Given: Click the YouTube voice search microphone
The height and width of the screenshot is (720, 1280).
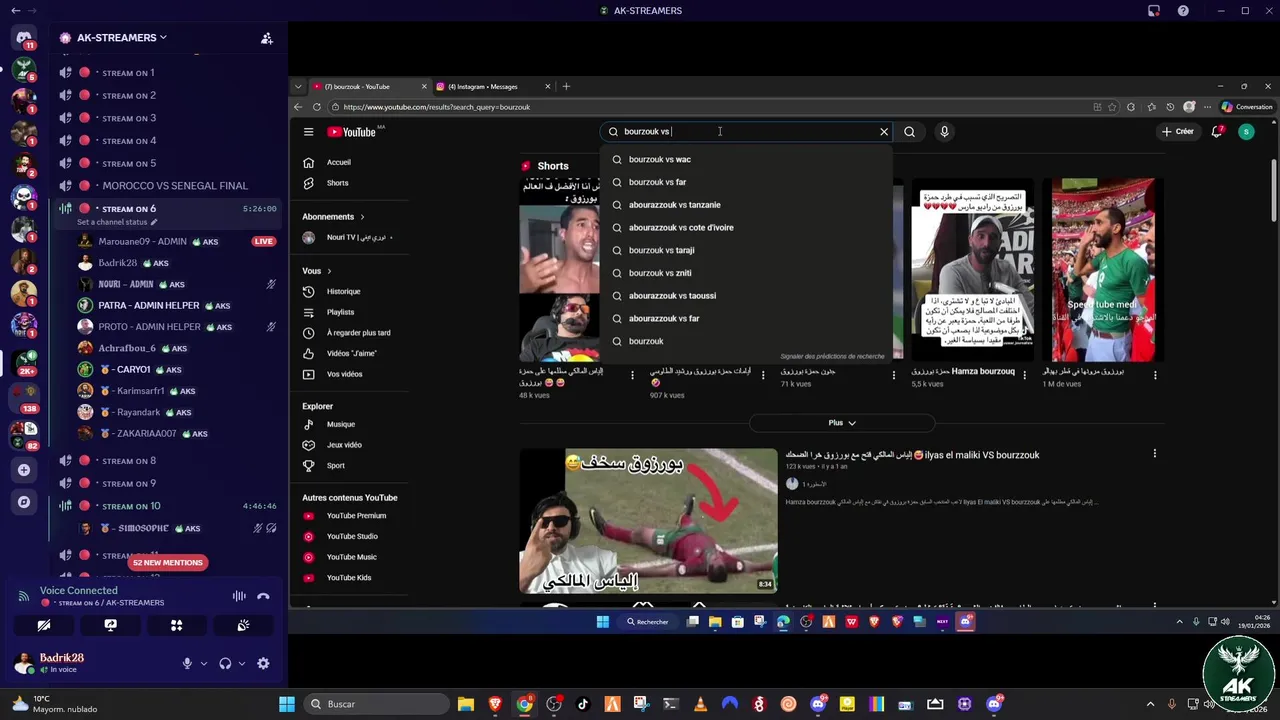Looking at the screenshot, I should pos(944,132).
